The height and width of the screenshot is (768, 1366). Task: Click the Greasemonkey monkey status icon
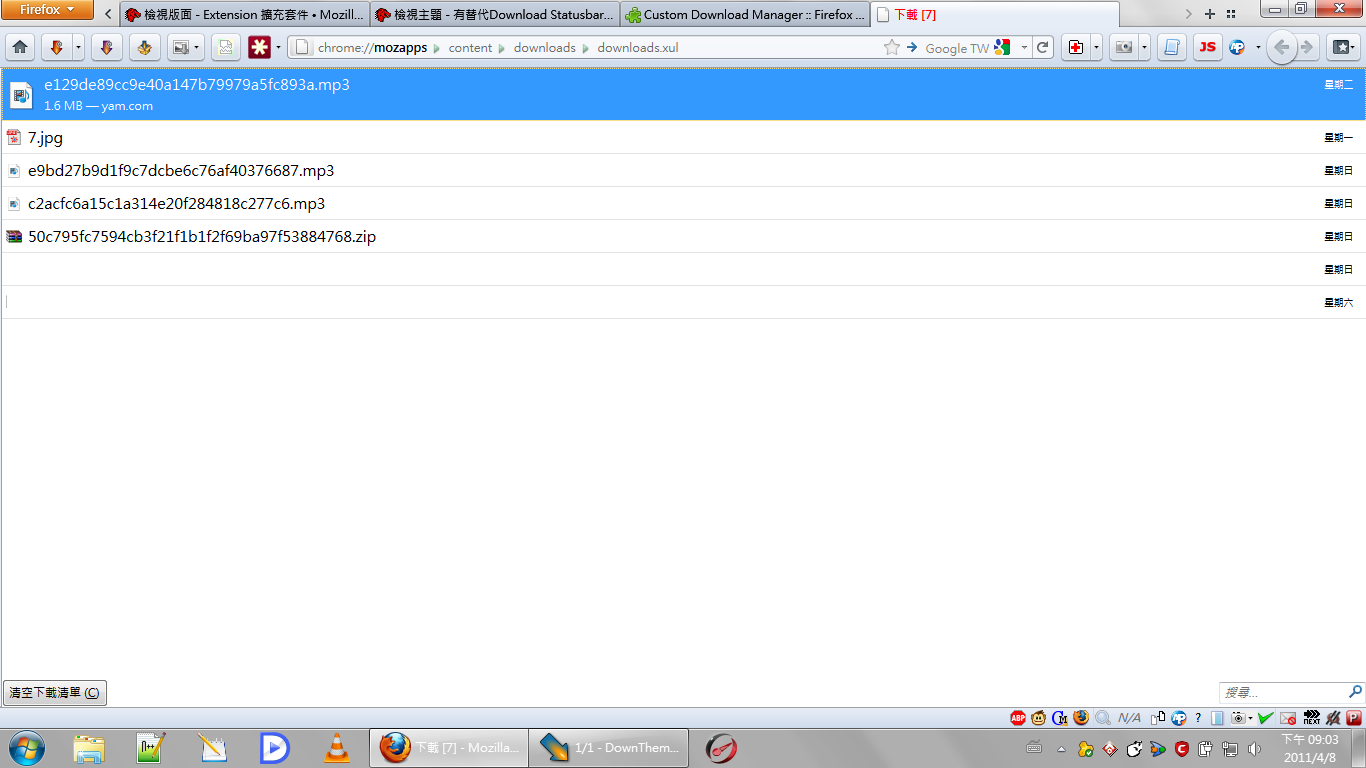tap(1039, 717)
